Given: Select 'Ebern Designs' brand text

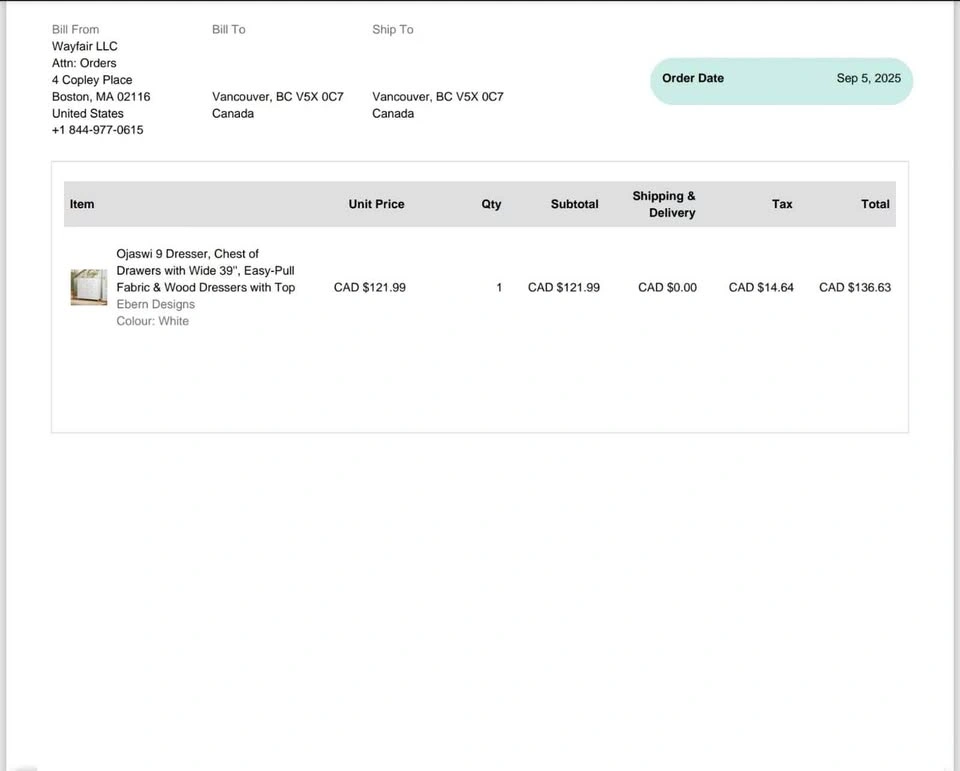Looking at the screenshot, I should point(156,304).
